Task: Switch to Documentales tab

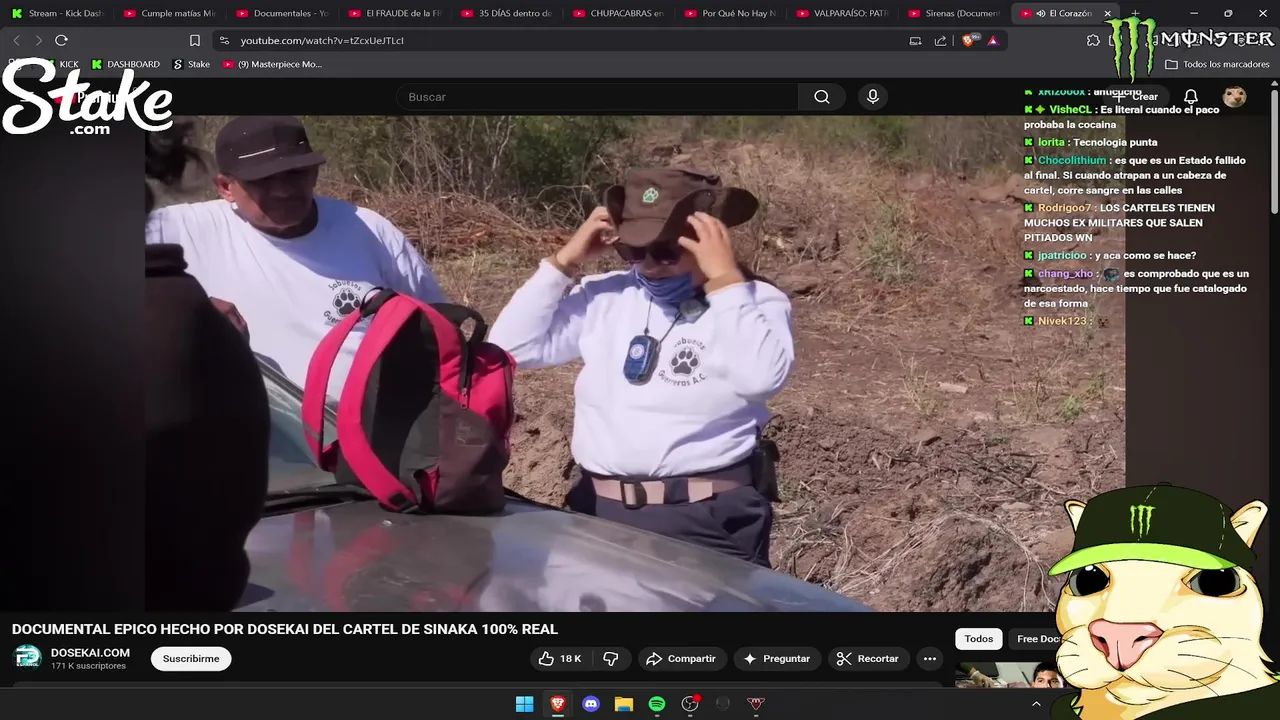Action: click(281, 13)
